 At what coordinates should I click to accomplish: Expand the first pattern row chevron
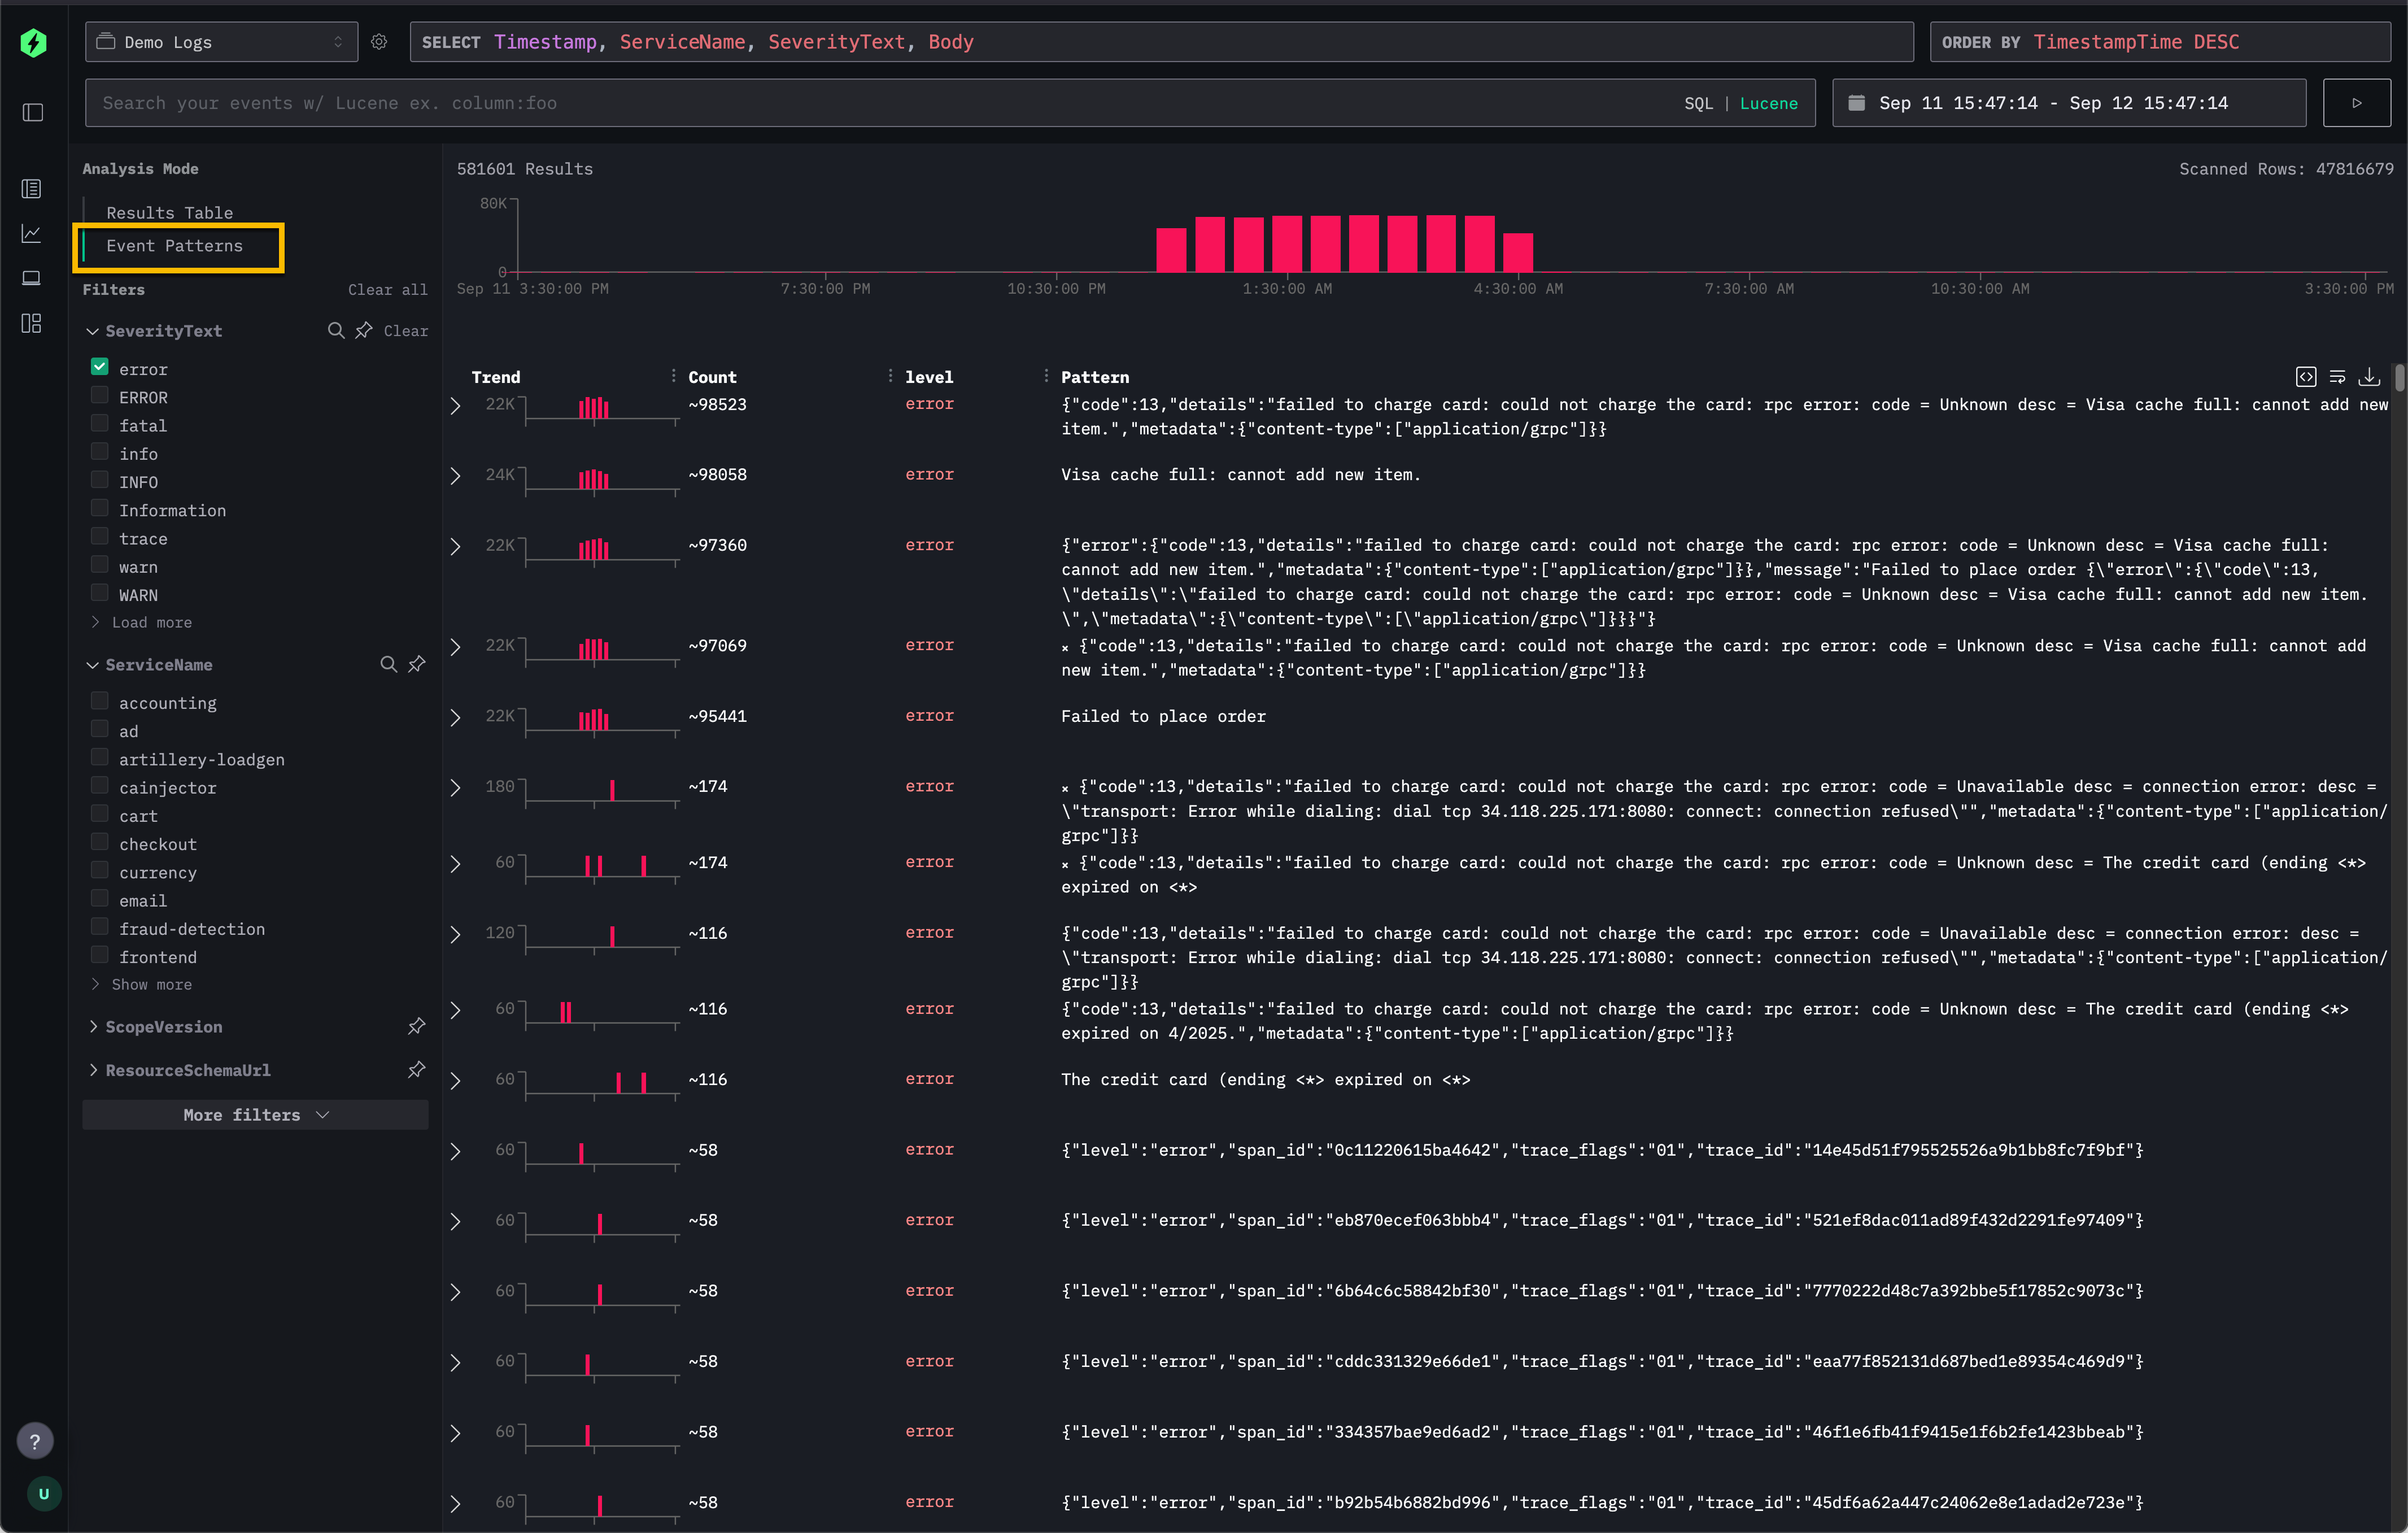456,406
